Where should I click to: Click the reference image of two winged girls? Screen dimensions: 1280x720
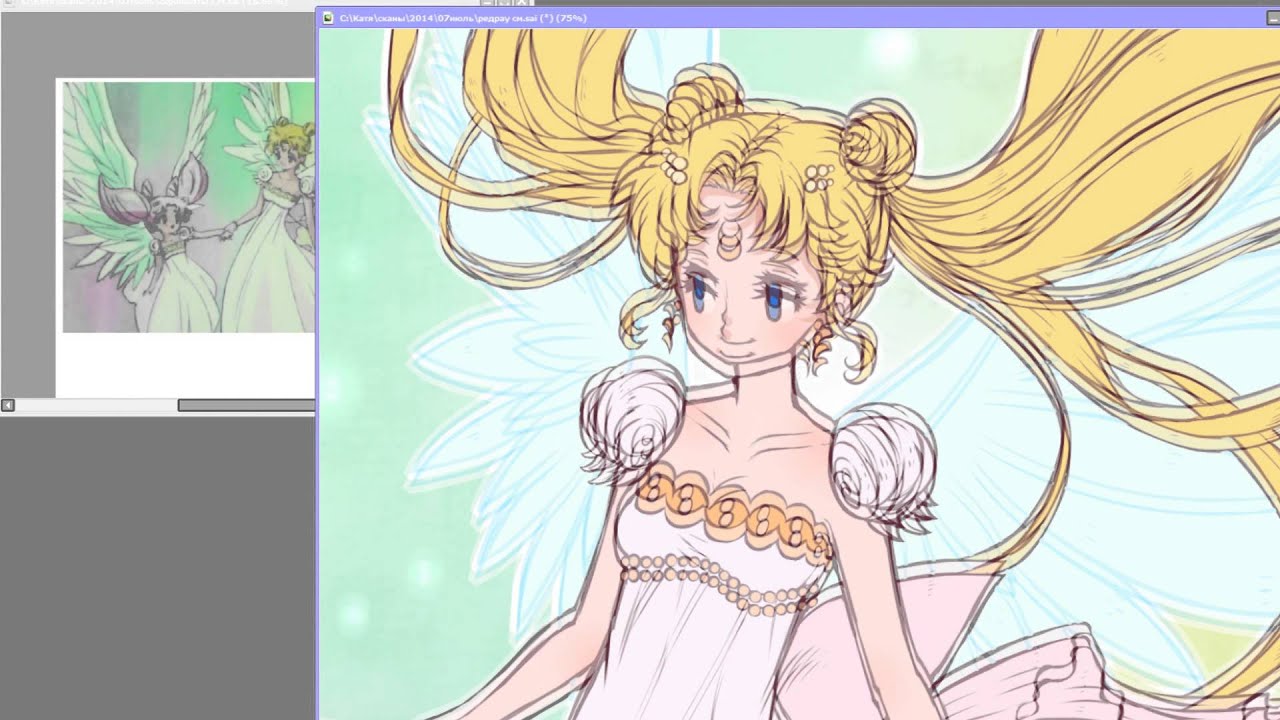189,207
